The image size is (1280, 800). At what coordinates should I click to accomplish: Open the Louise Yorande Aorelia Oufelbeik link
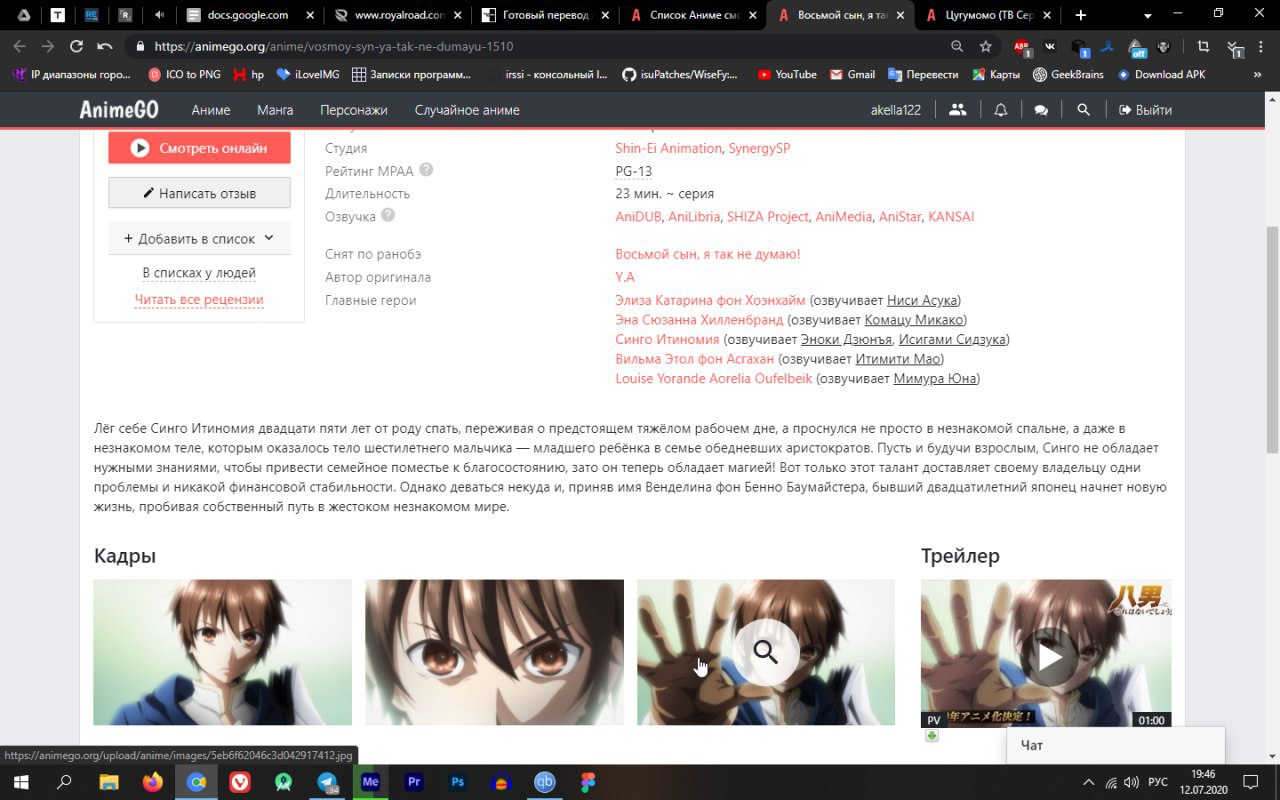coord(714,379)
